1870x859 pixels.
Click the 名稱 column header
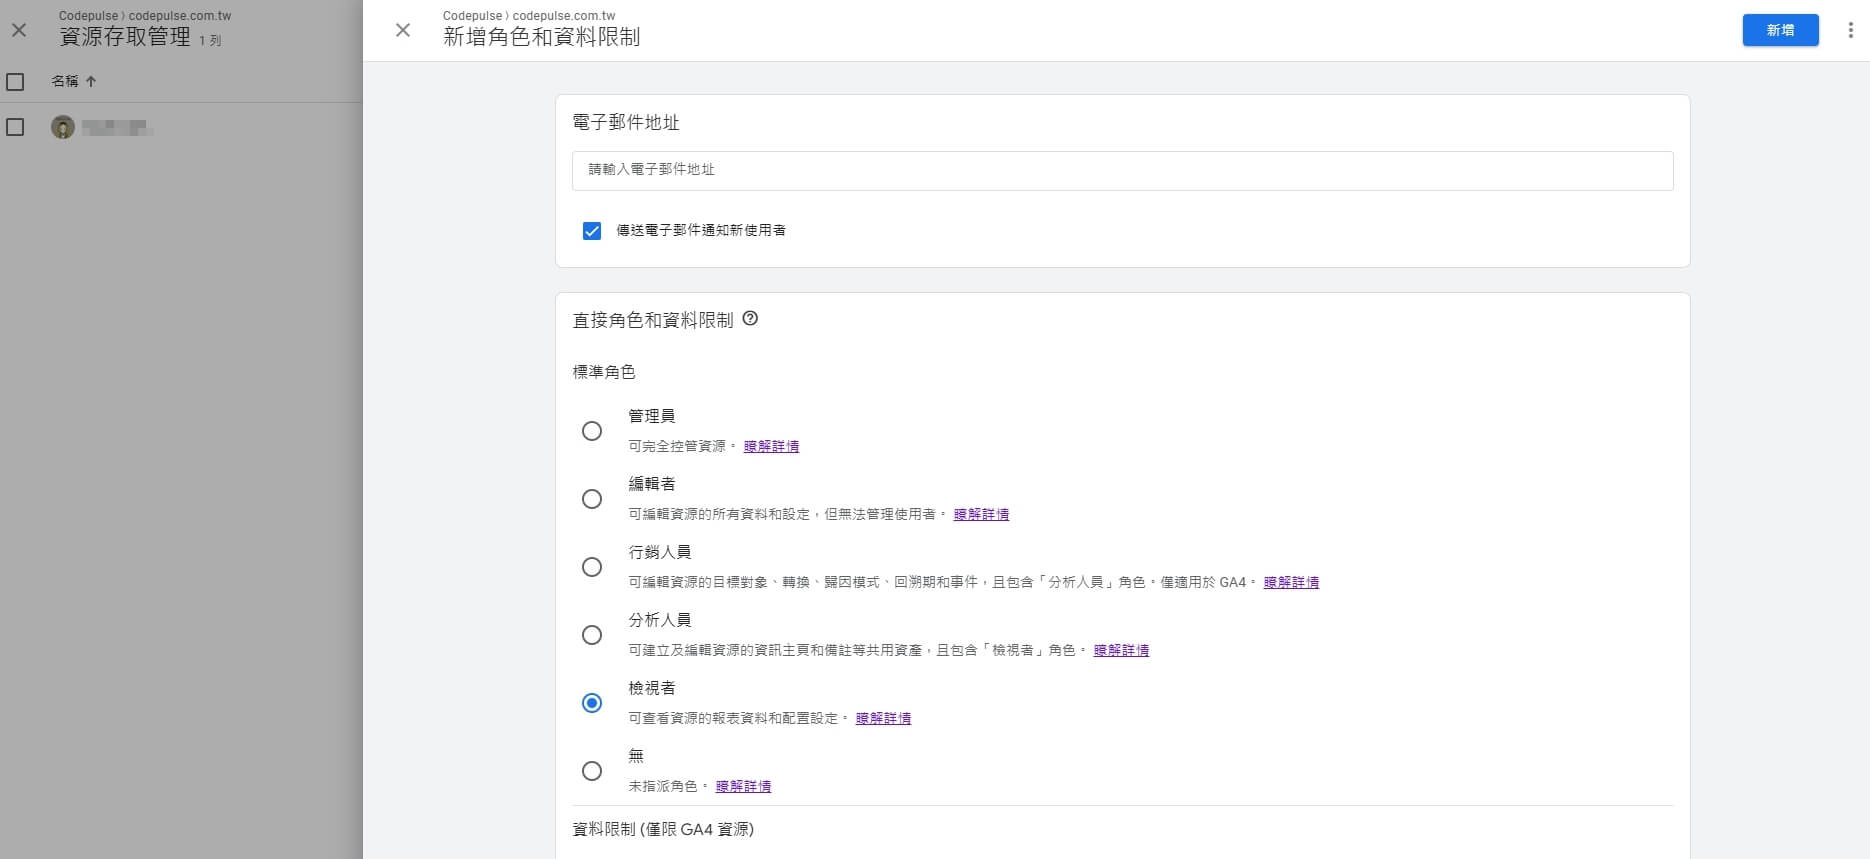pyautogui.click(x=65, y=81)
